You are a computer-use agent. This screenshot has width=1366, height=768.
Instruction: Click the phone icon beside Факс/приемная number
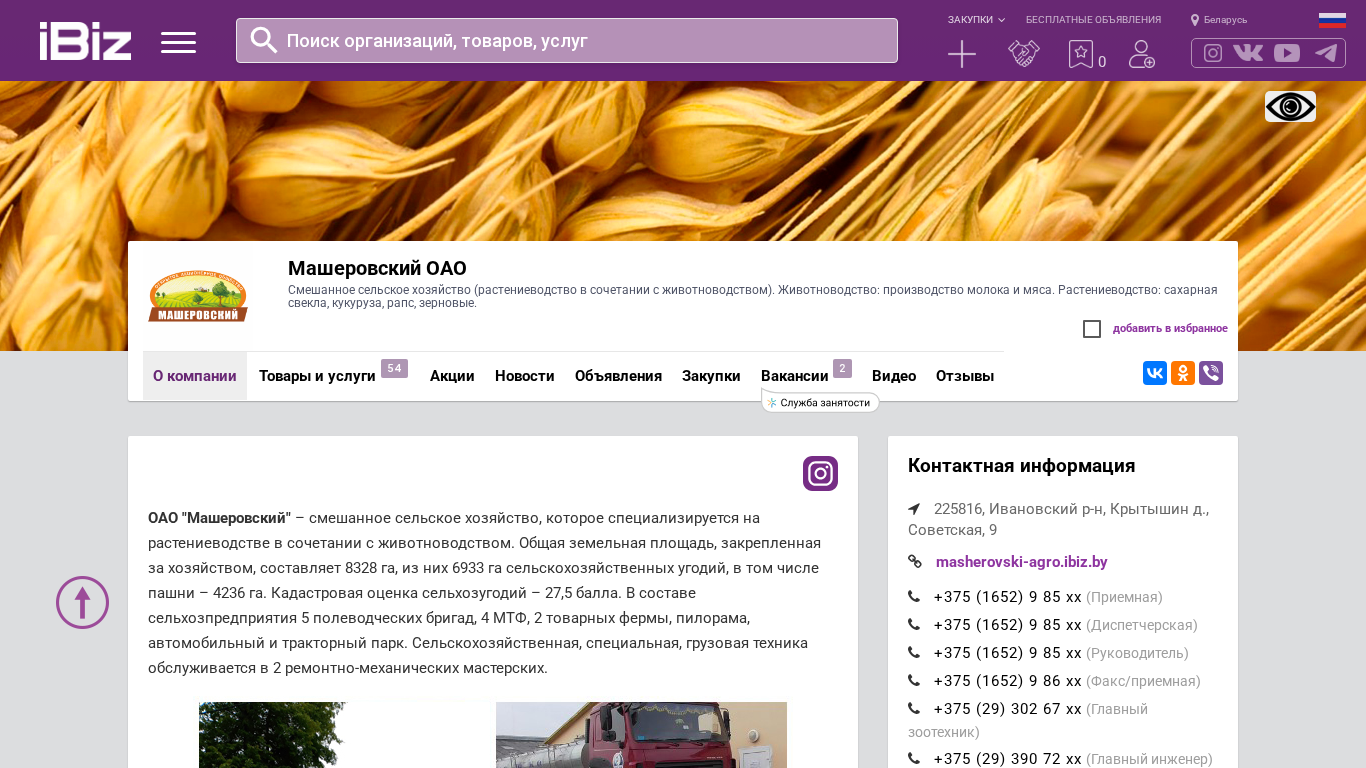(x=914, y=681)
